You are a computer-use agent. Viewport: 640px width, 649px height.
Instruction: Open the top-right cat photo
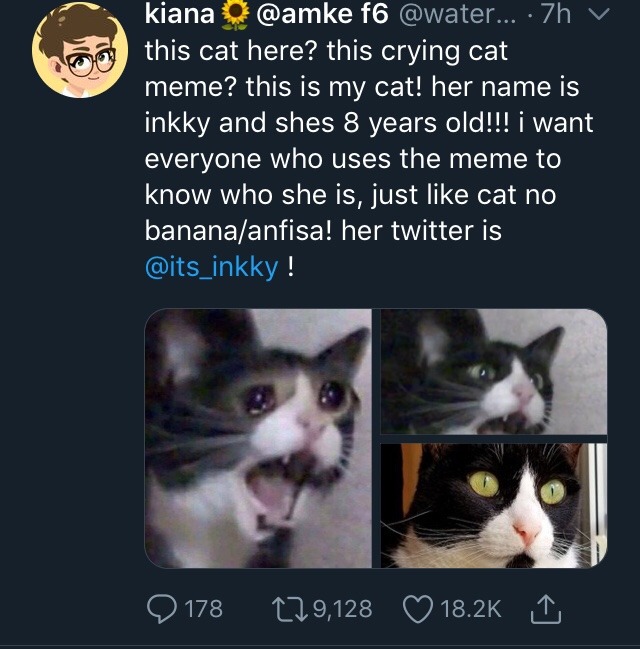click(x=493, y=371)
